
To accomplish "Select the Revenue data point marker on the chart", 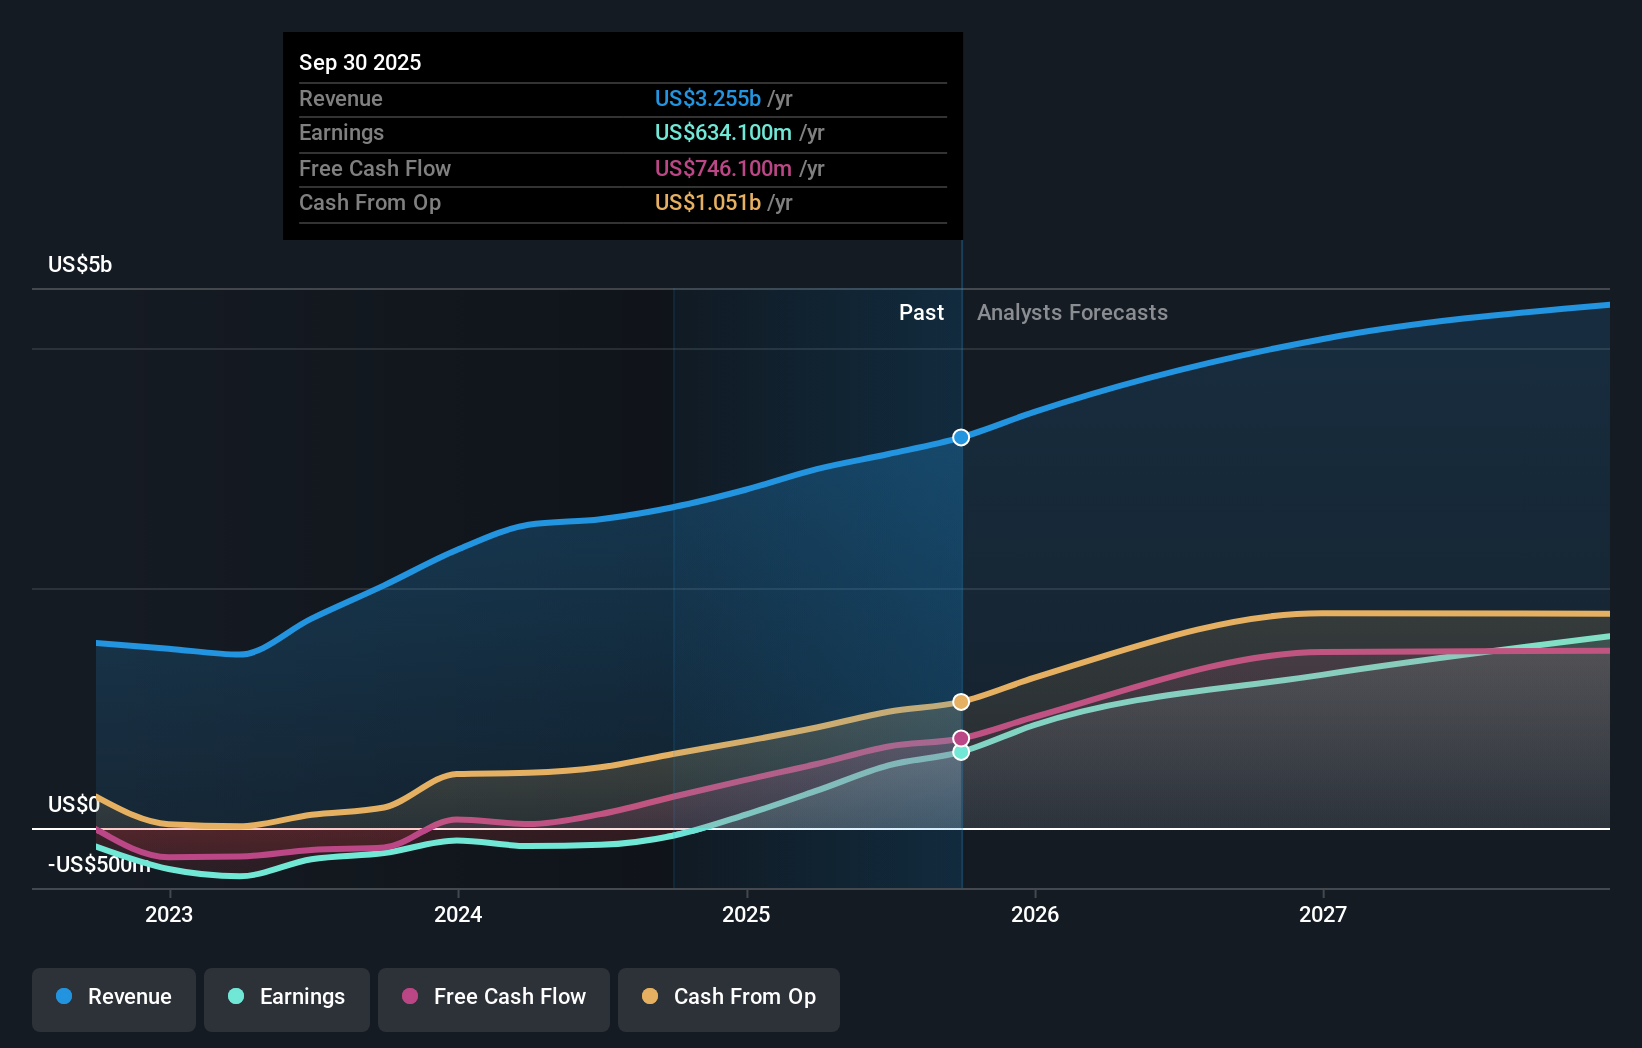I will click(960, 437).
